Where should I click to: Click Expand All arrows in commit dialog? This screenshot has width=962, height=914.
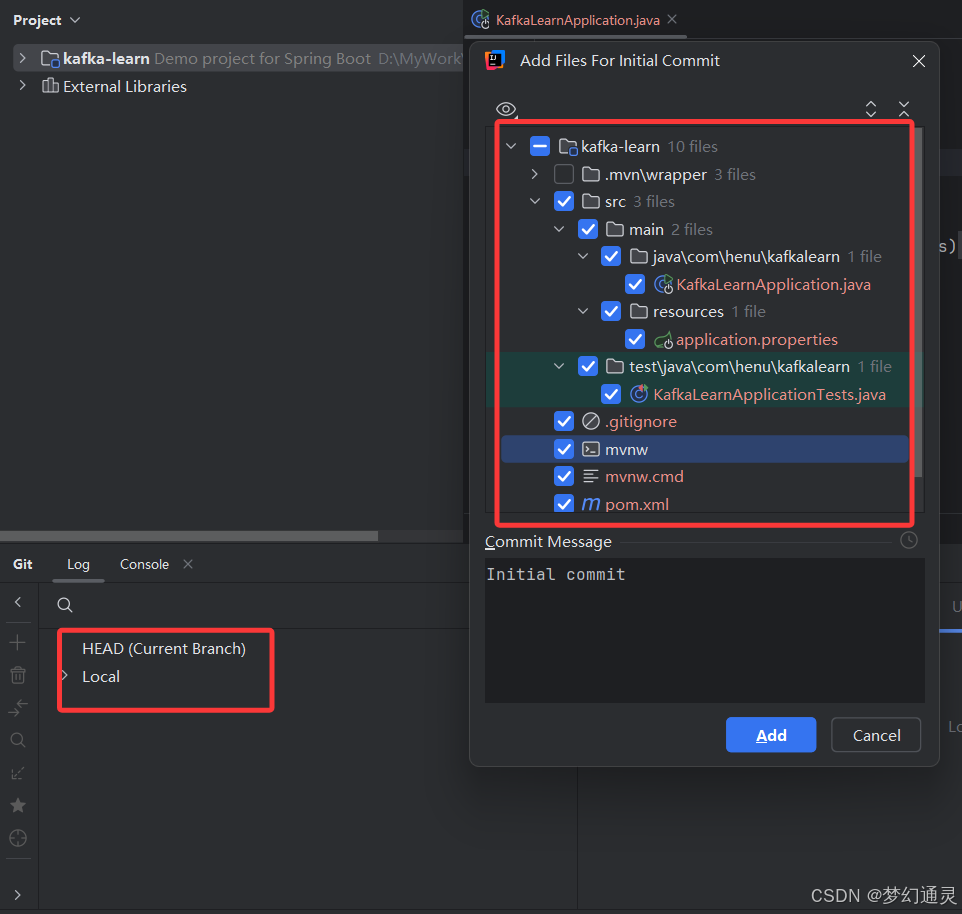tap(871, 109)
